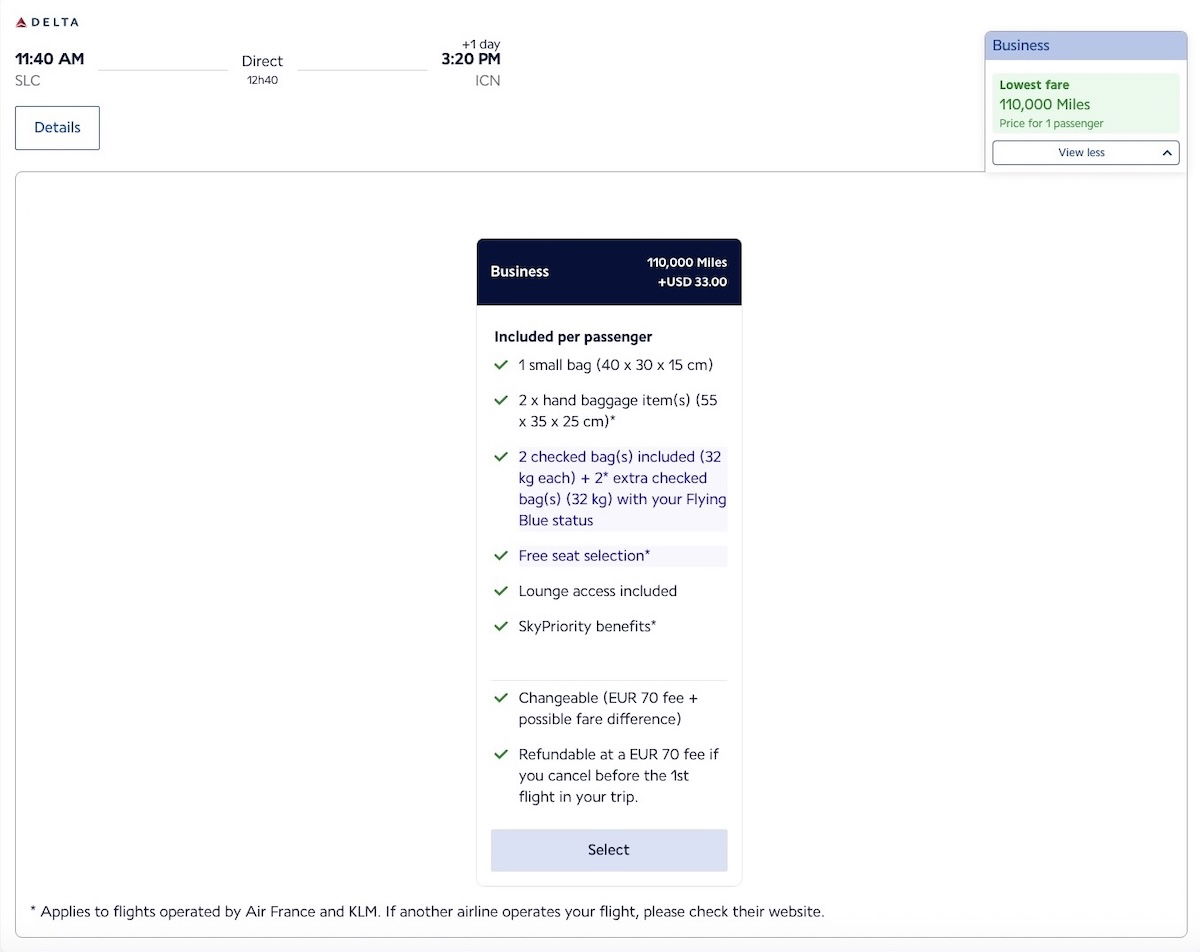
Task: Select the Business fare
Action: point(609,850)
